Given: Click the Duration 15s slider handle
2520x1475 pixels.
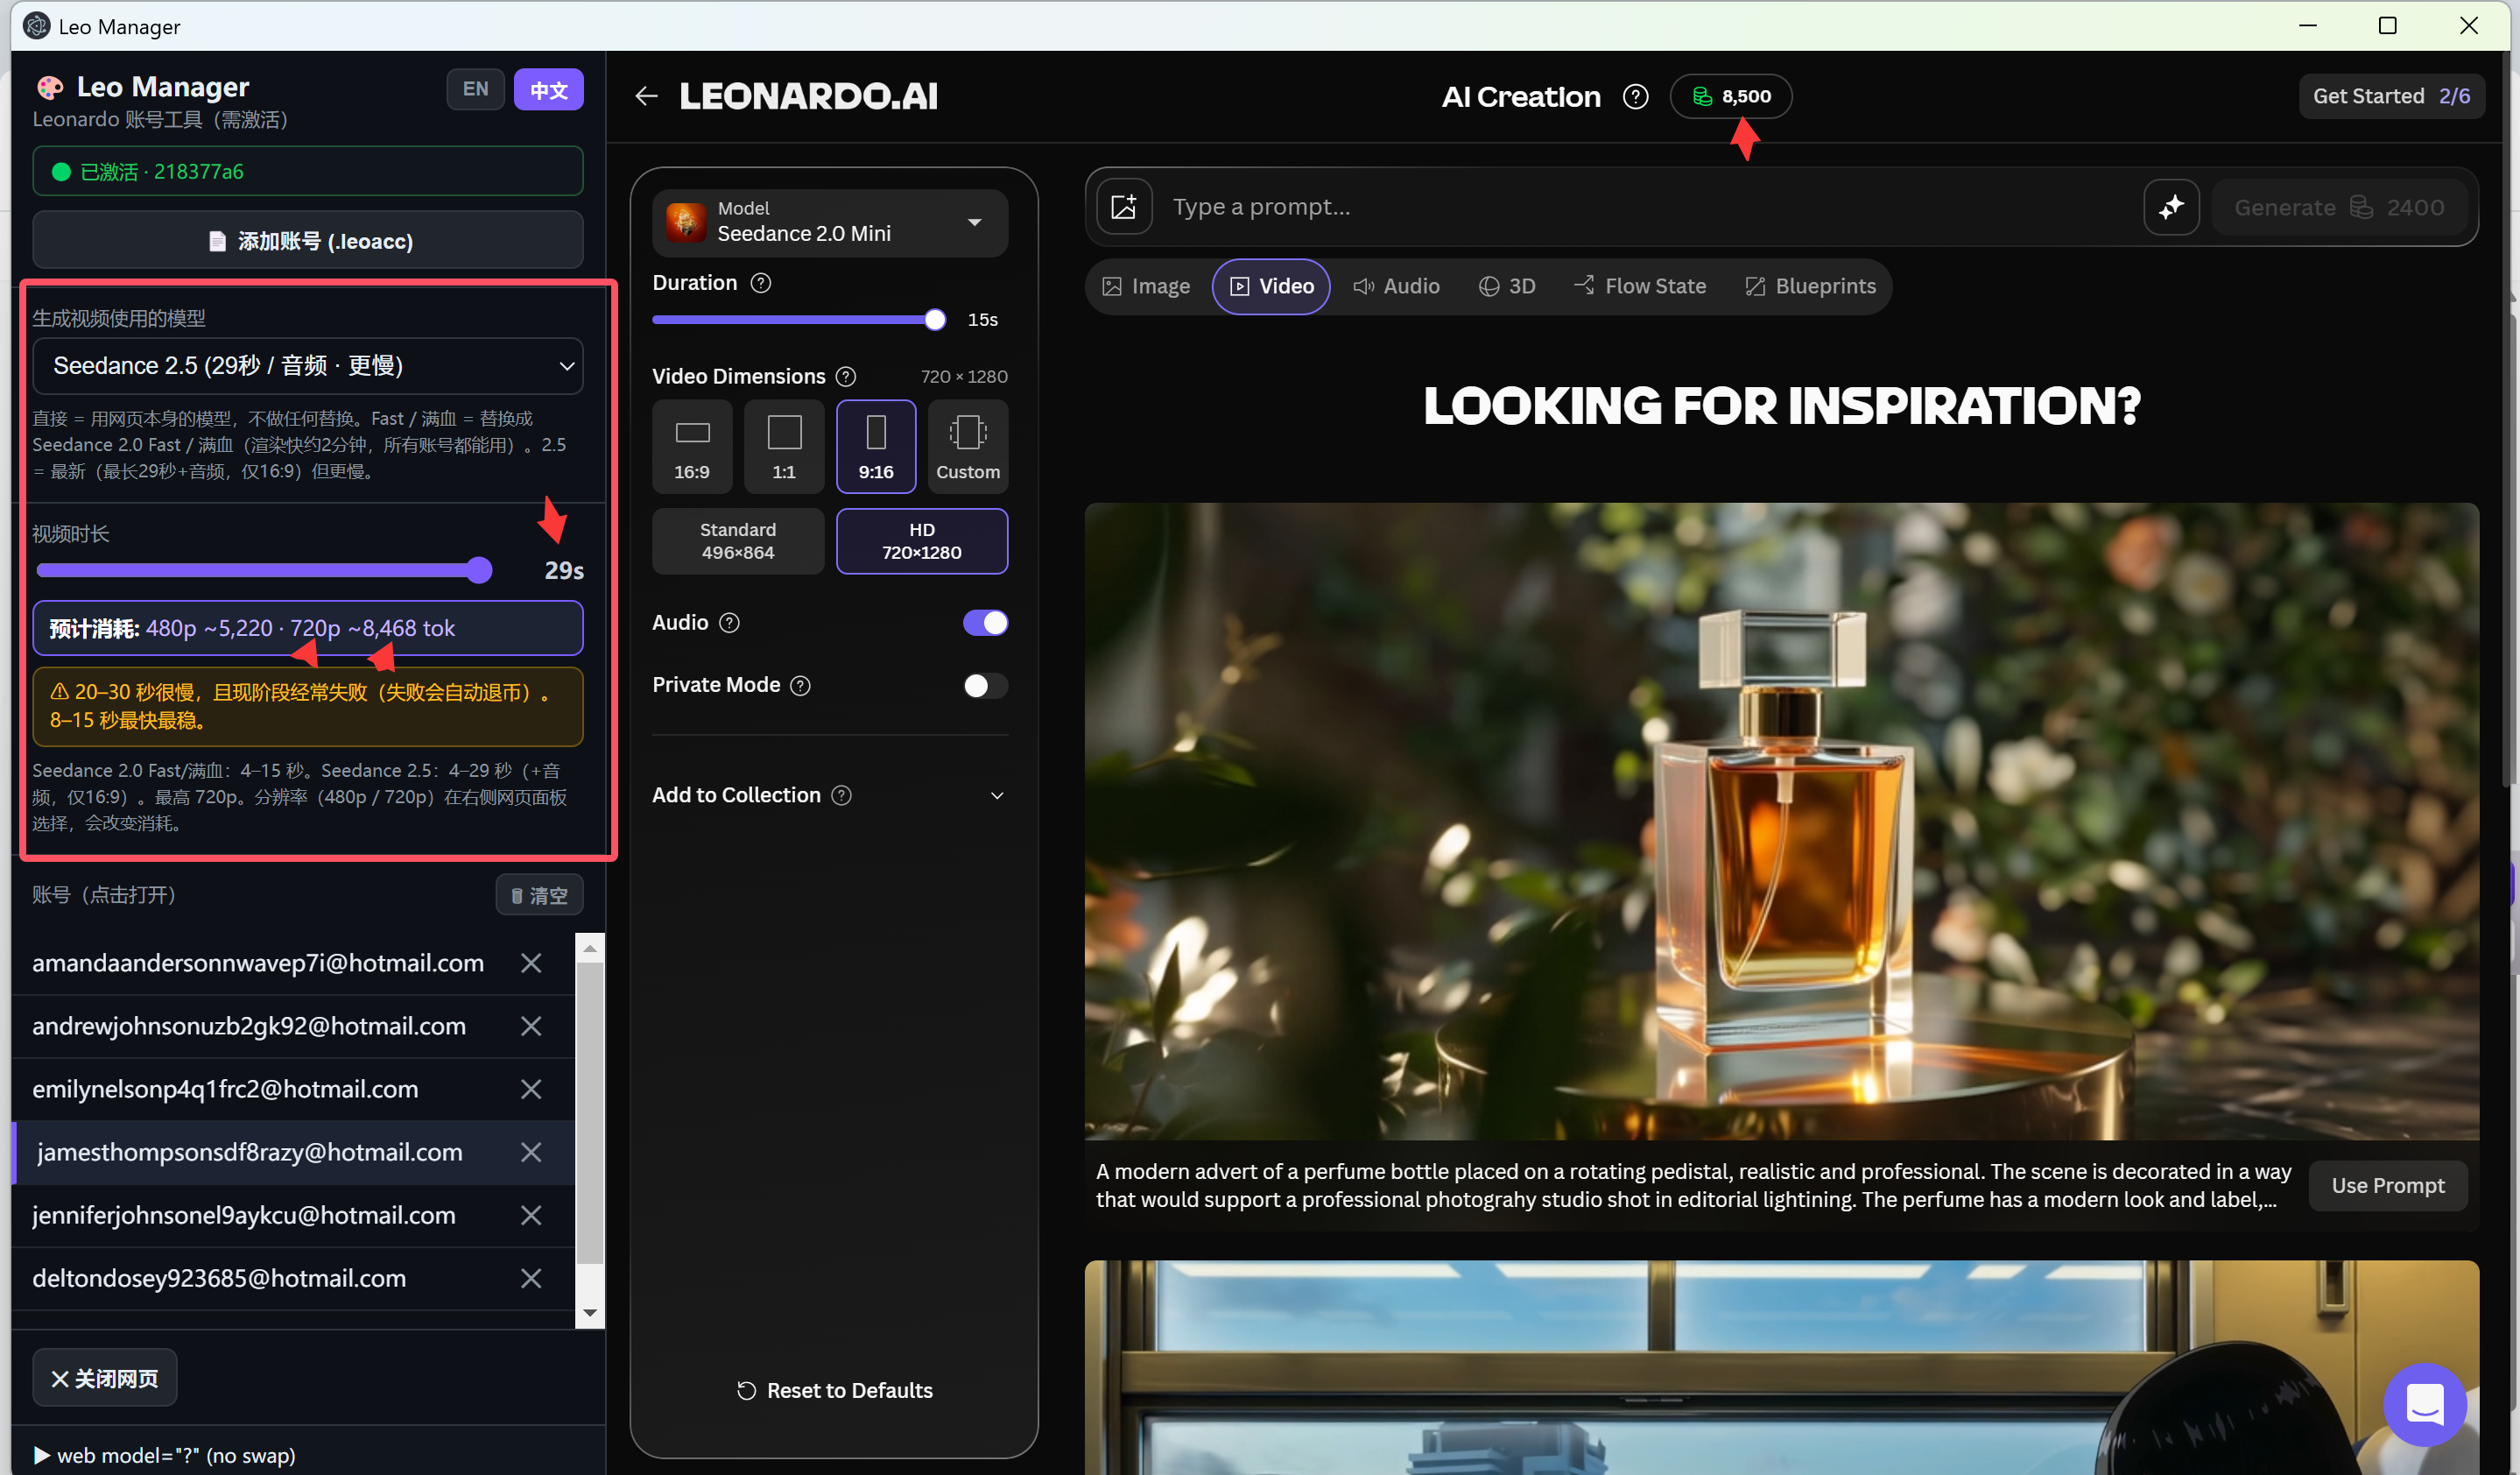Looking at the screenshot, I should coord(934,319).
